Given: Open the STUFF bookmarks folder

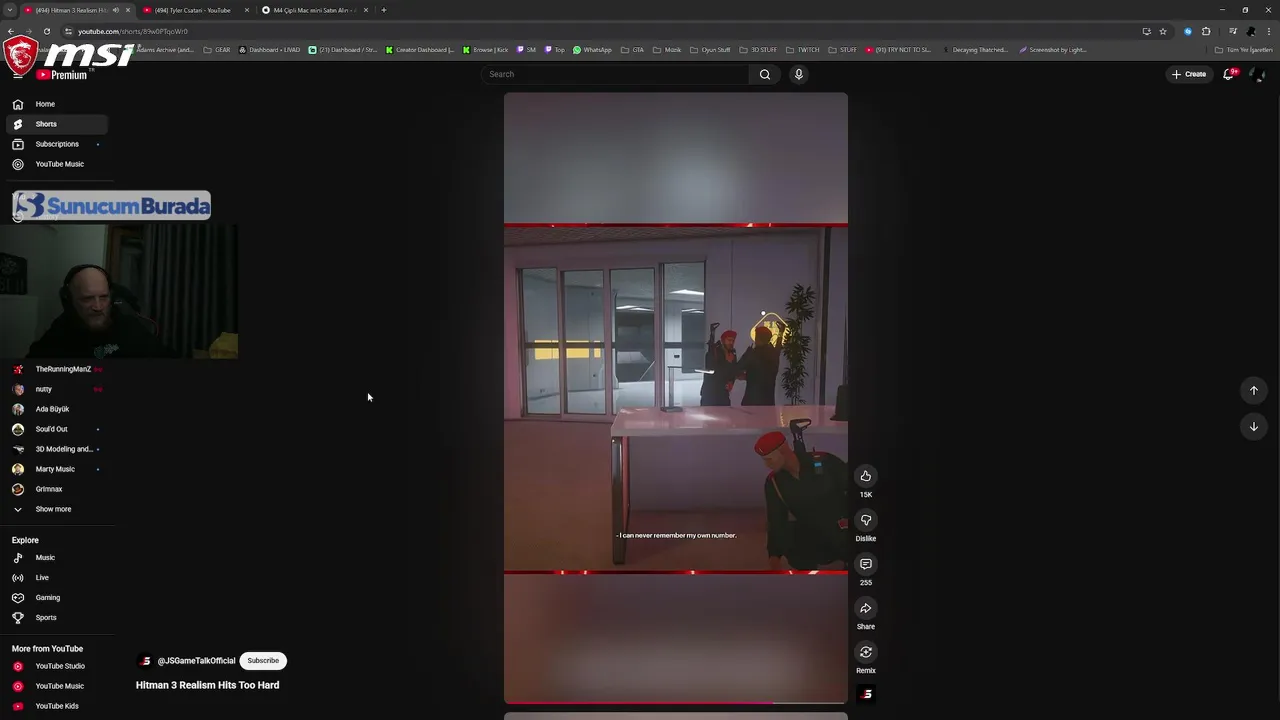Looking at the screenshot, I should [x=842, y=50].
